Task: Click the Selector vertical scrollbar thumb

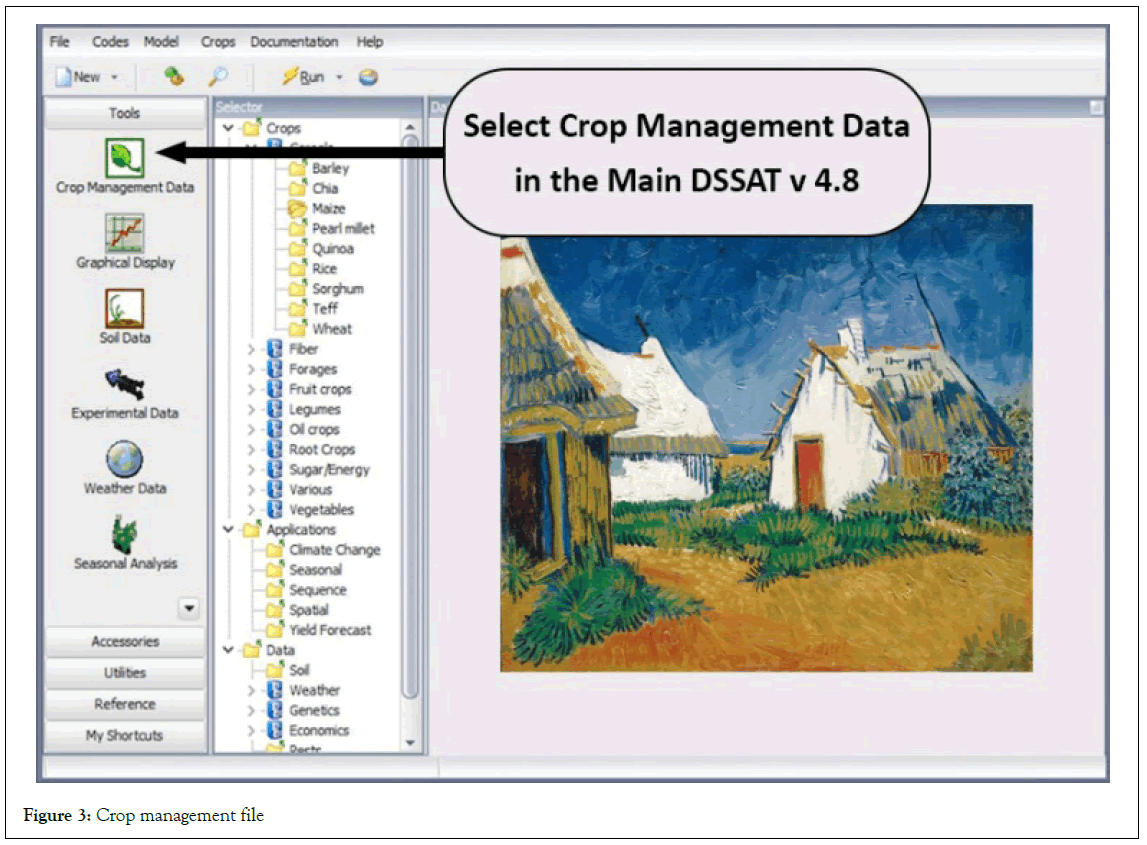Action: point(410,417)
